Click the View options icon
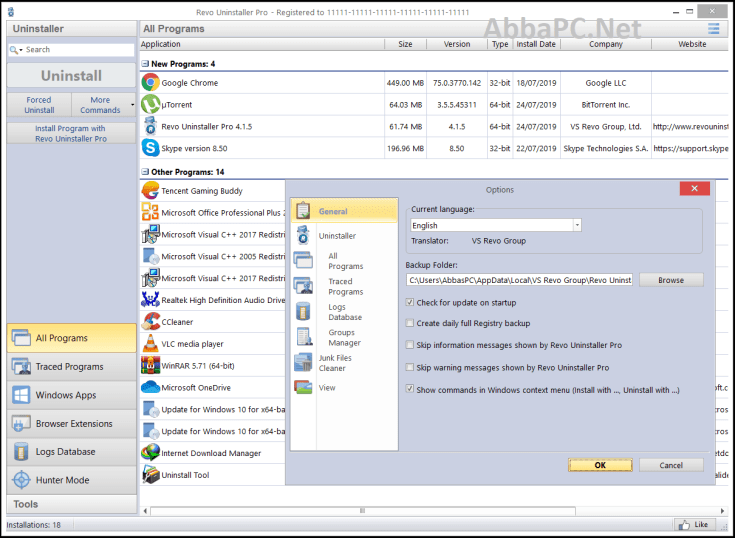735x538 pixels. pos(303,387)
